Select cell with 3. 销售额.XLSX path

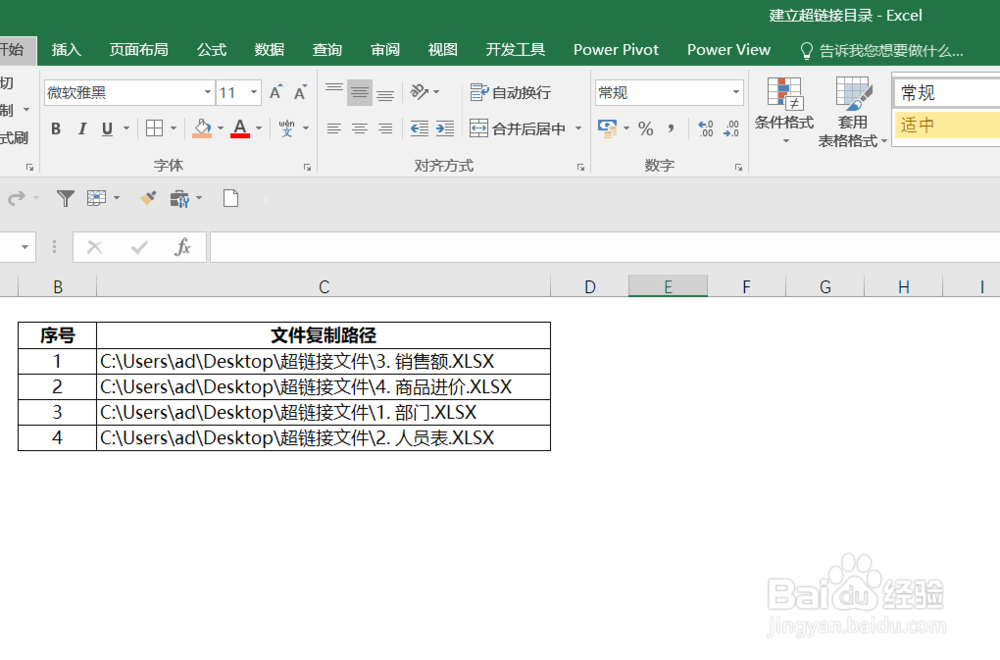(323, 362)
